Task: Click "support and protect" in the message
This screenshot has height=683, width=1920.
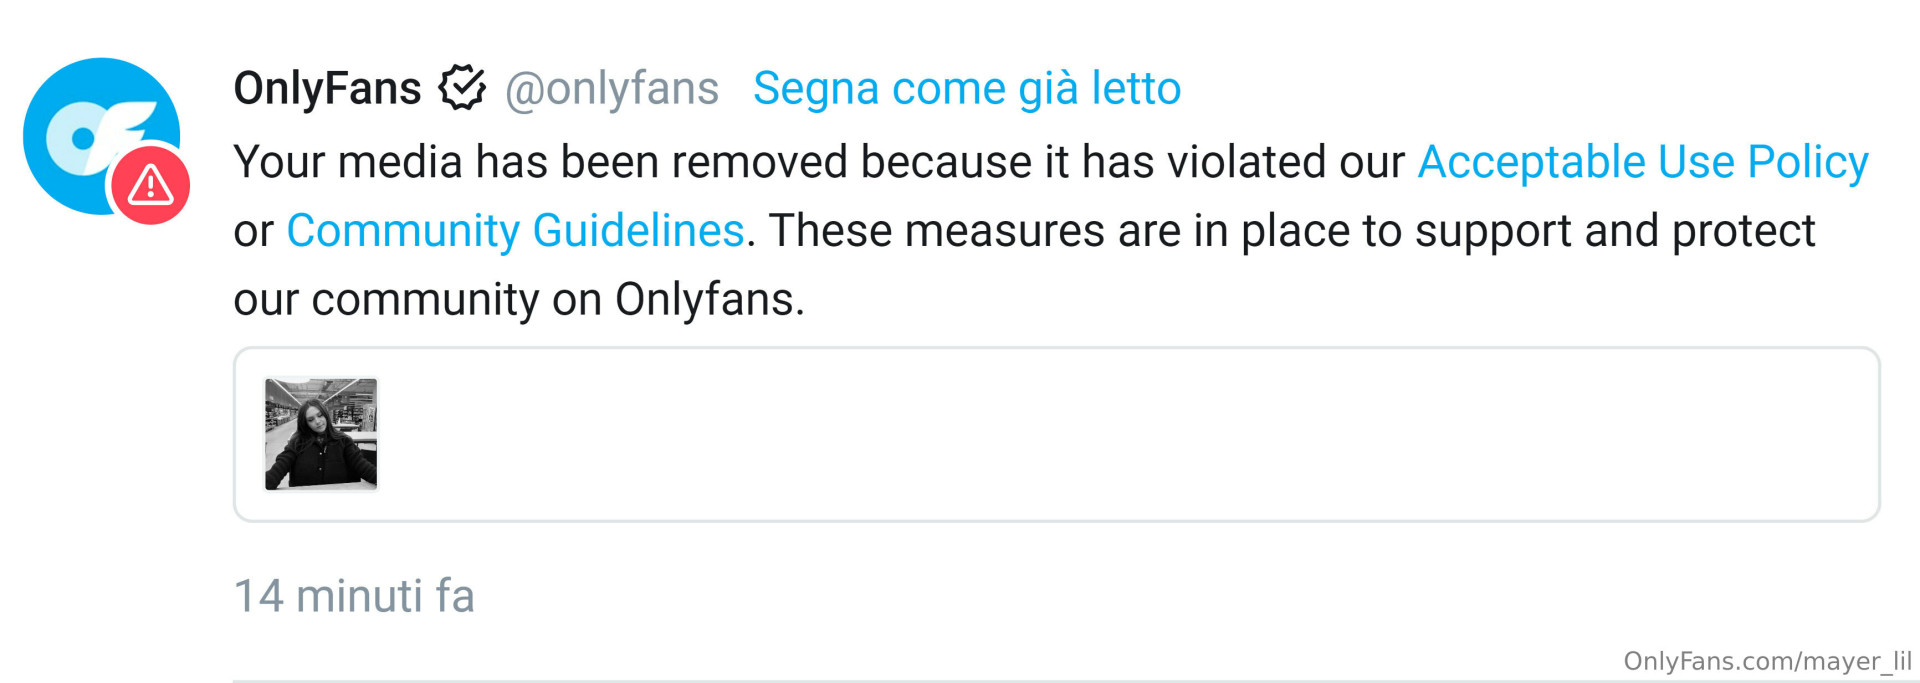Action: (x=1614, y=231)
